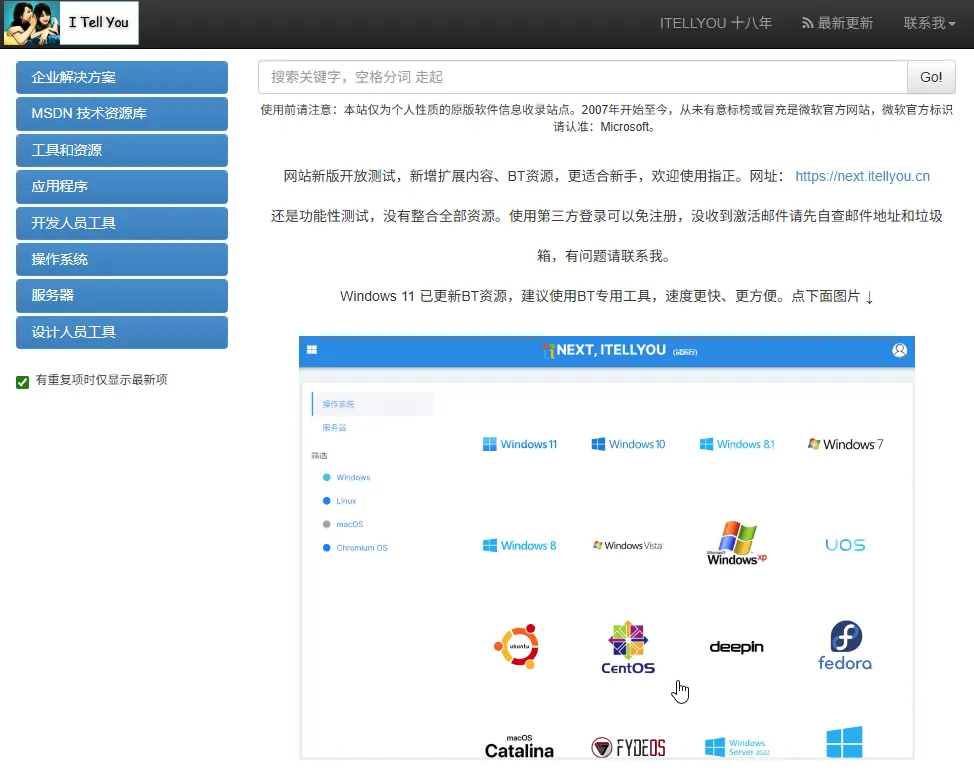Select the Windows filter dot
This screenshot has height=776, width=974.
326,477
